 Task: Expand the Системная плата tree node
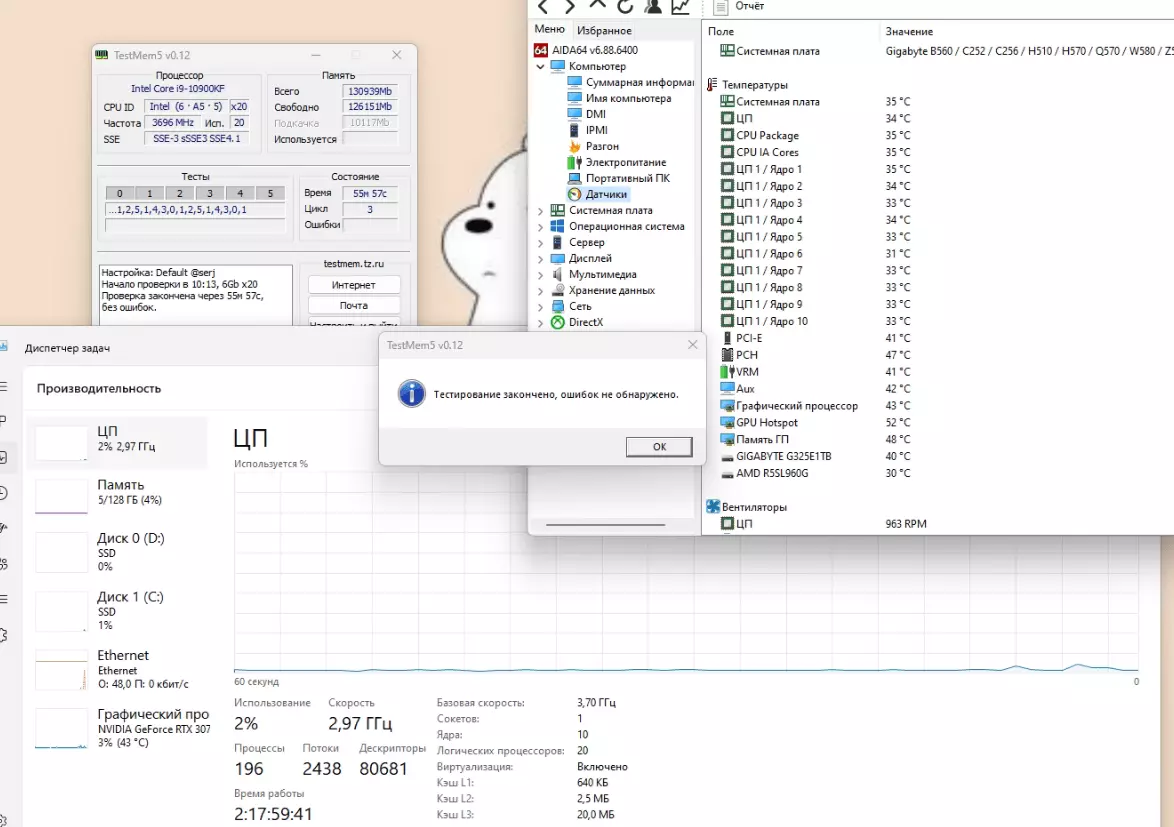[x=541, y=211]
